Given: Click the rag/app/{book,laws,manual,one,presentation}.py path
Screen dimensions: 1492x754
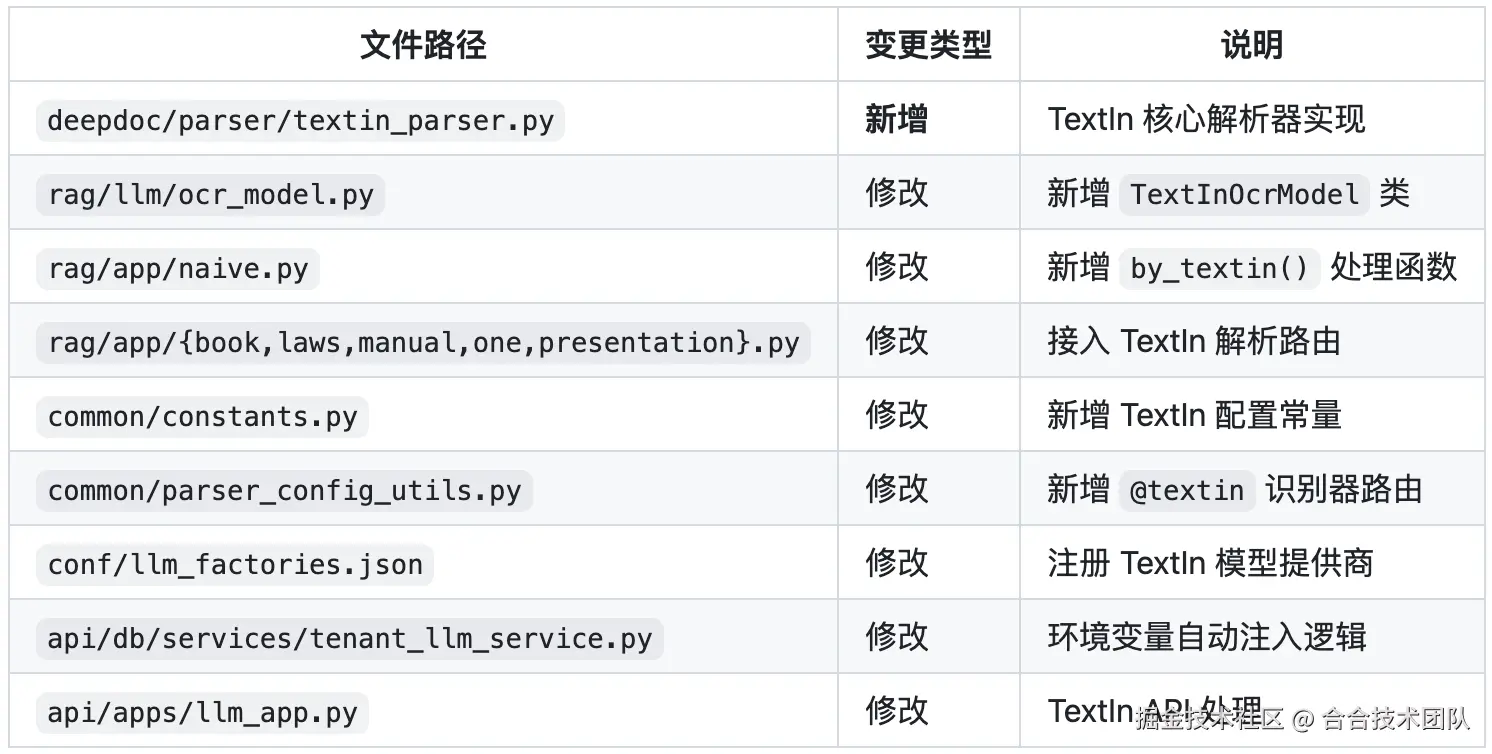Looking at the screenshot, I should tap(423, 342).
